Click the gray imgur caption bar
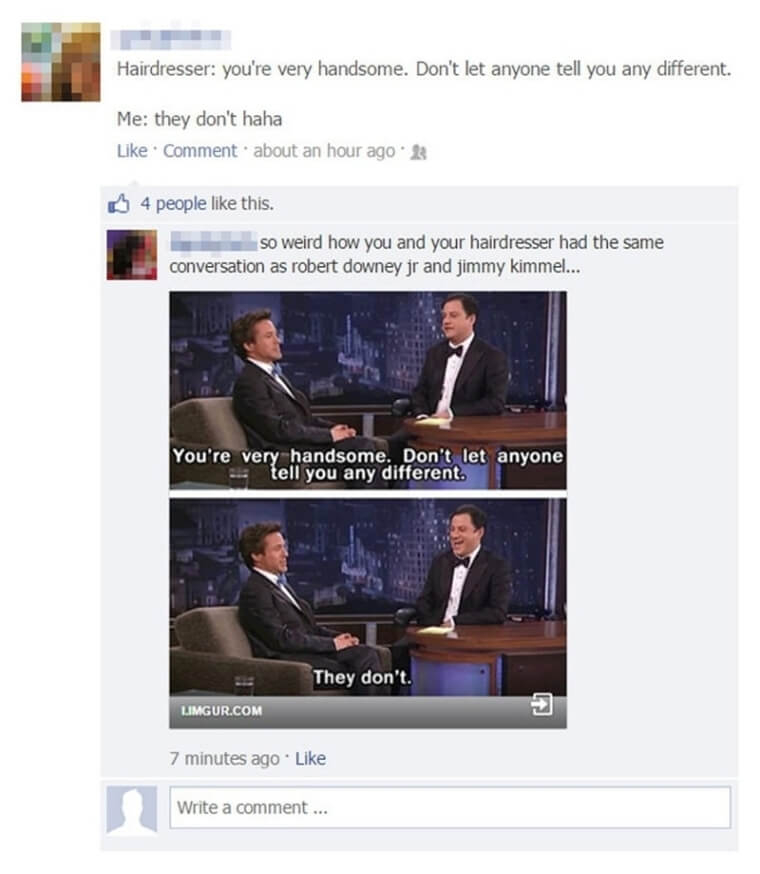 pos(368,712)
